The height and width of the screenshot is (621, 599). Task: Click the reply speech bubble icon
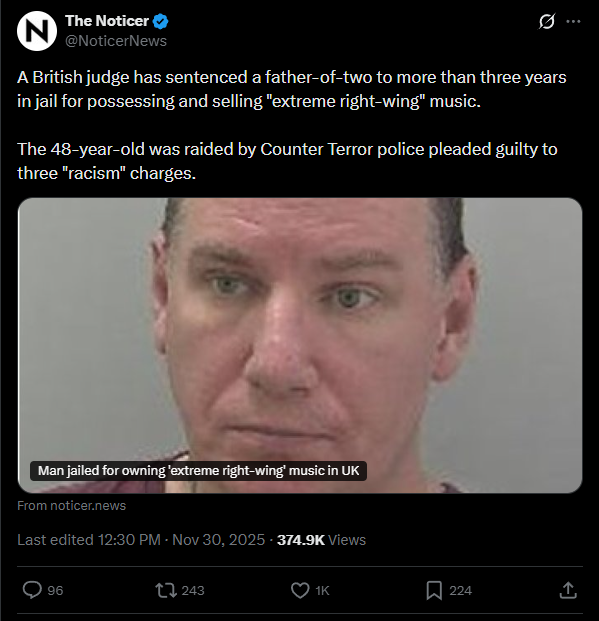coord(32,590)
